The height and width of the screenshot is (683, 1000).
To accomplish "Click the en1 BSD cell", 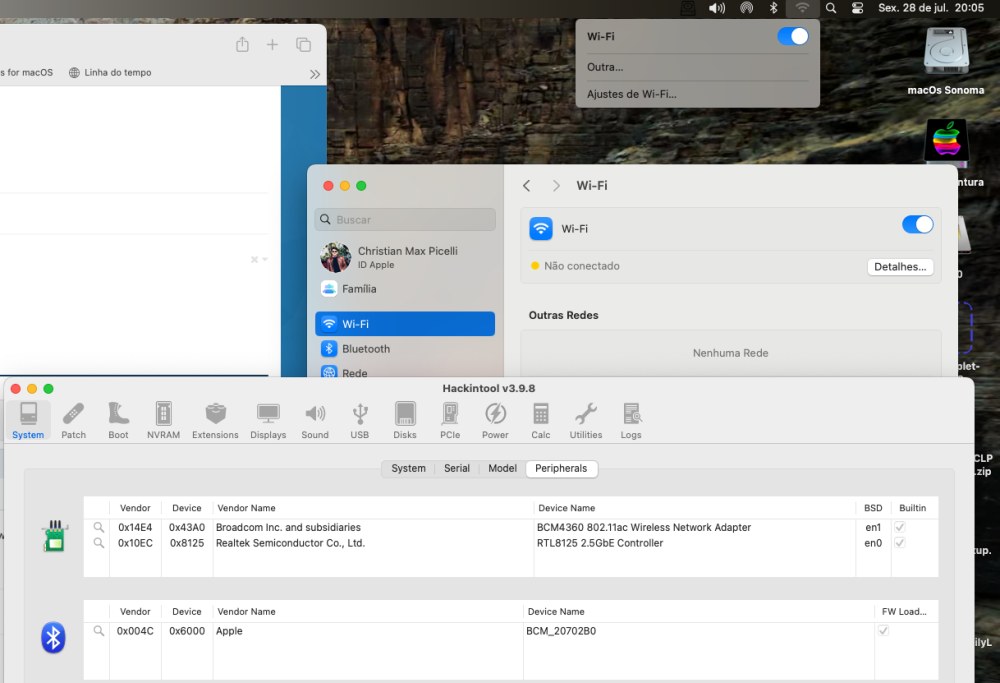I will coord(873,527).
